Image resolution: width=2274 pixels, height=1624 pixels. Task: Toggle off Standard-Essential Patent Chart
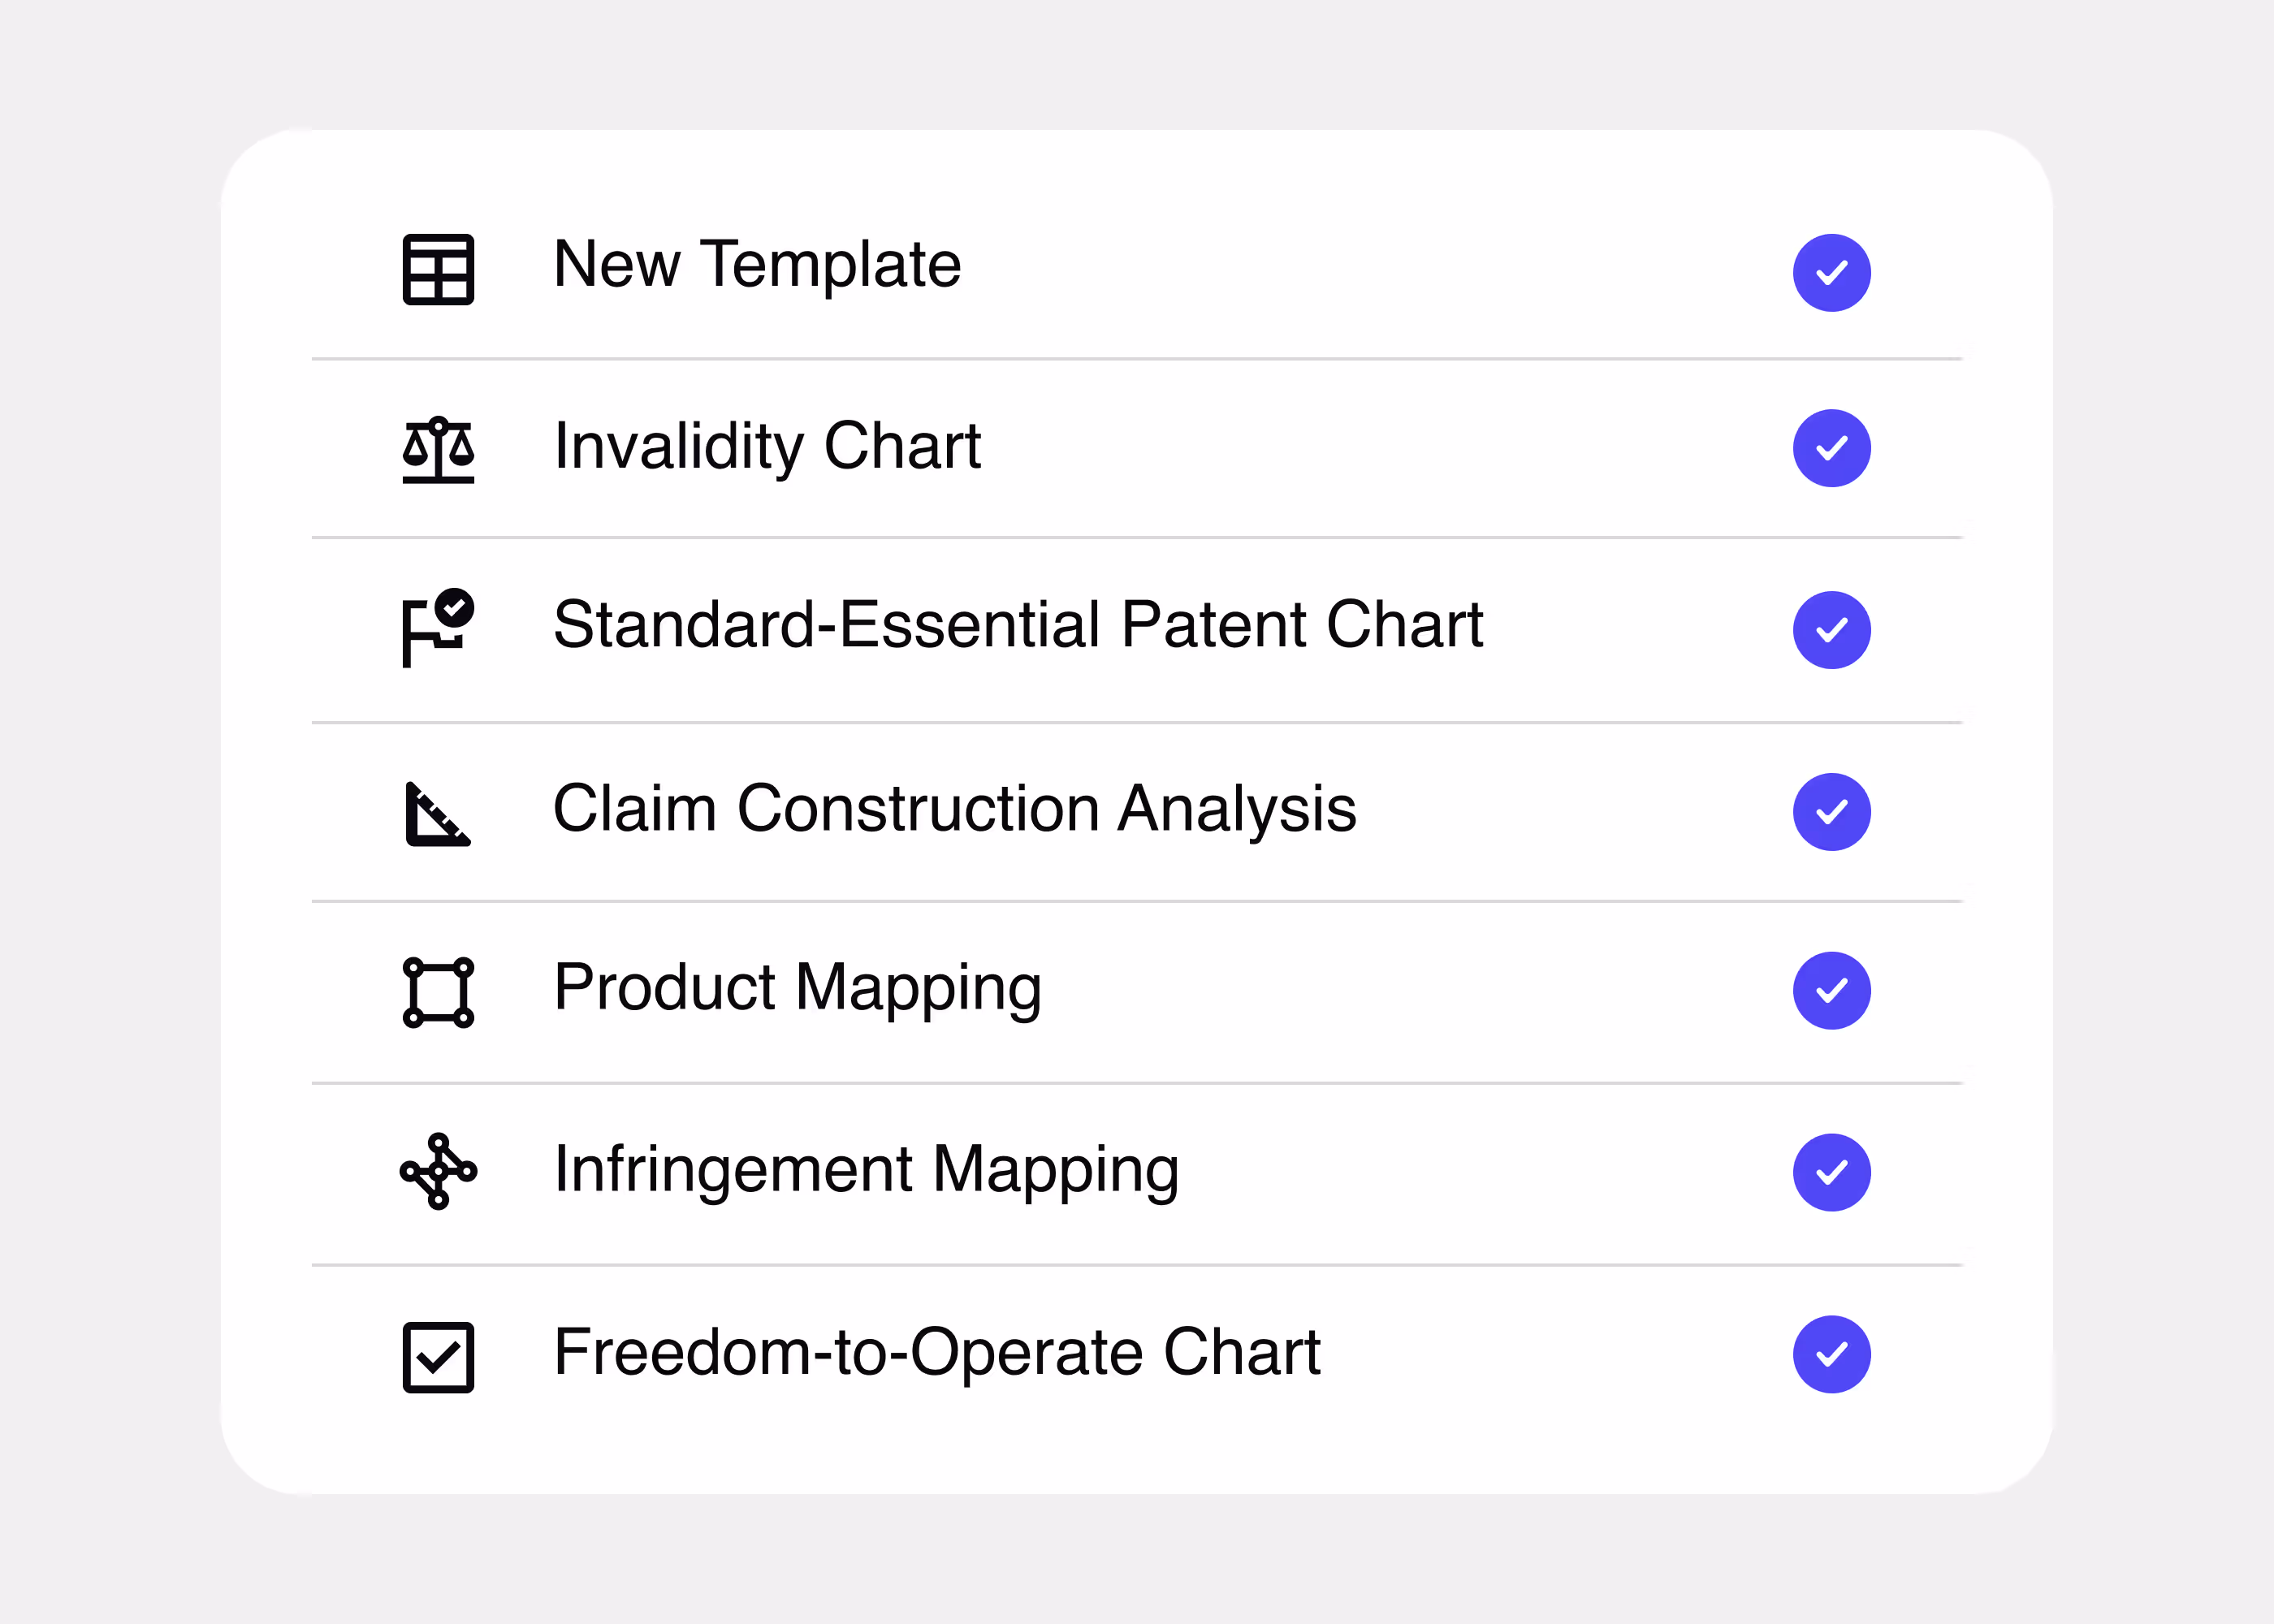click(x=1831, y=629)
